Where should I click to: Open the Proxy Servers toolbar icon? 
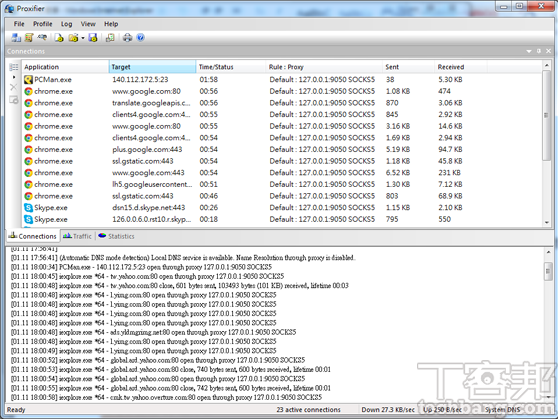point(16,37)
